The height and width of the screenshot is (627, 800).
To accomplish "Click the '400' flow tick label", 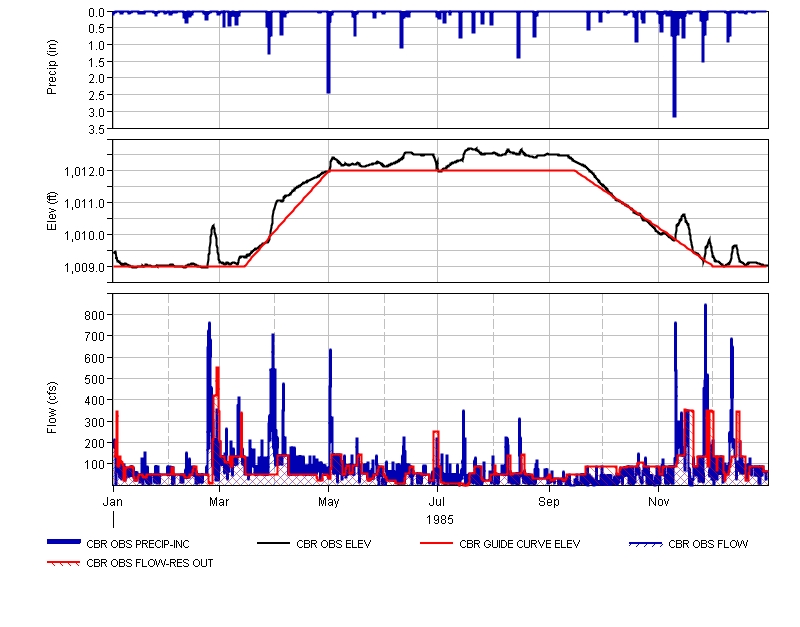I will pyautogui.click(x=95, y=401).
